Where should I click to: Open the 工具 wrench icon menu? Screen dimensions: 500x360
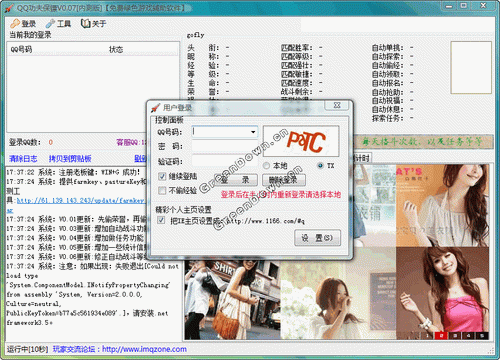[x=50, y=23]
